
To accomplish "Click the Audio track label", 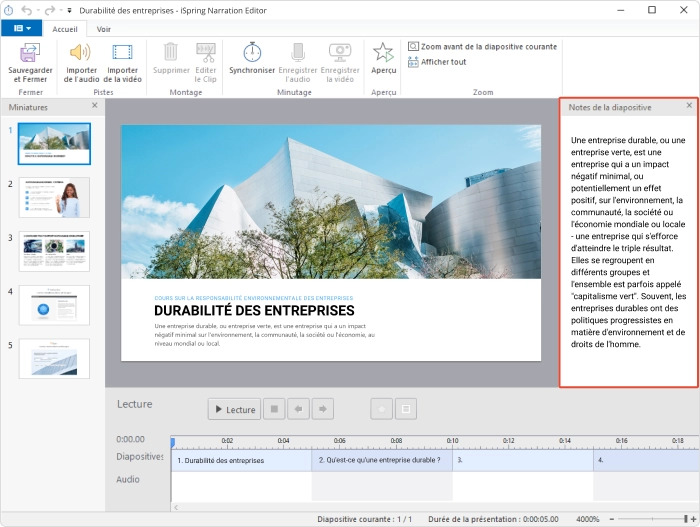I will [128, 479].
